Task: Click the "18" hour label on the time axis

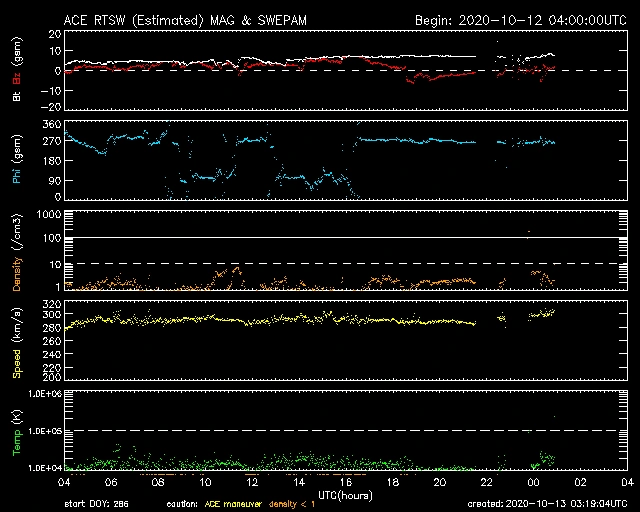Action: pos(393,483)
